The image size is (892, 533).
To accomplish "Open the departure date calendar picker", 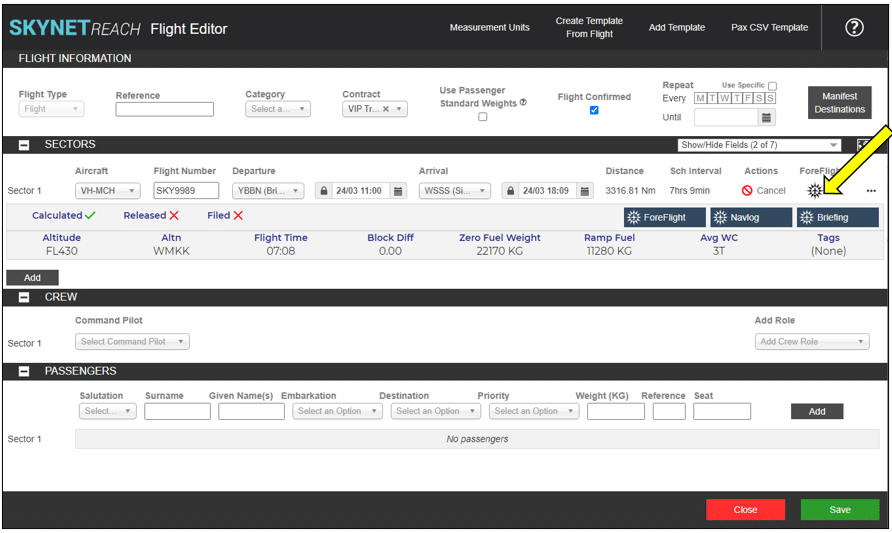I will click(x=398, y=191).
